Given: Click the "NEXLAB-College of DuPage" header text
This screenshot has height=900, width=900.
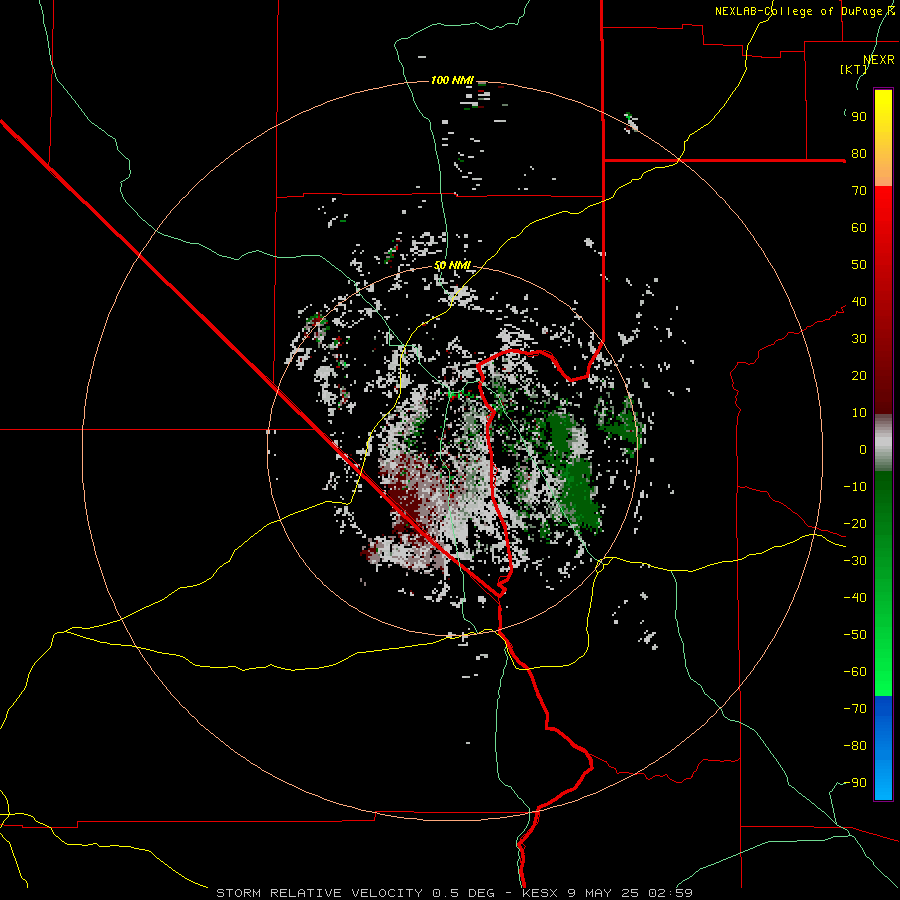Looking at the screenshot, I should (800, 11).
